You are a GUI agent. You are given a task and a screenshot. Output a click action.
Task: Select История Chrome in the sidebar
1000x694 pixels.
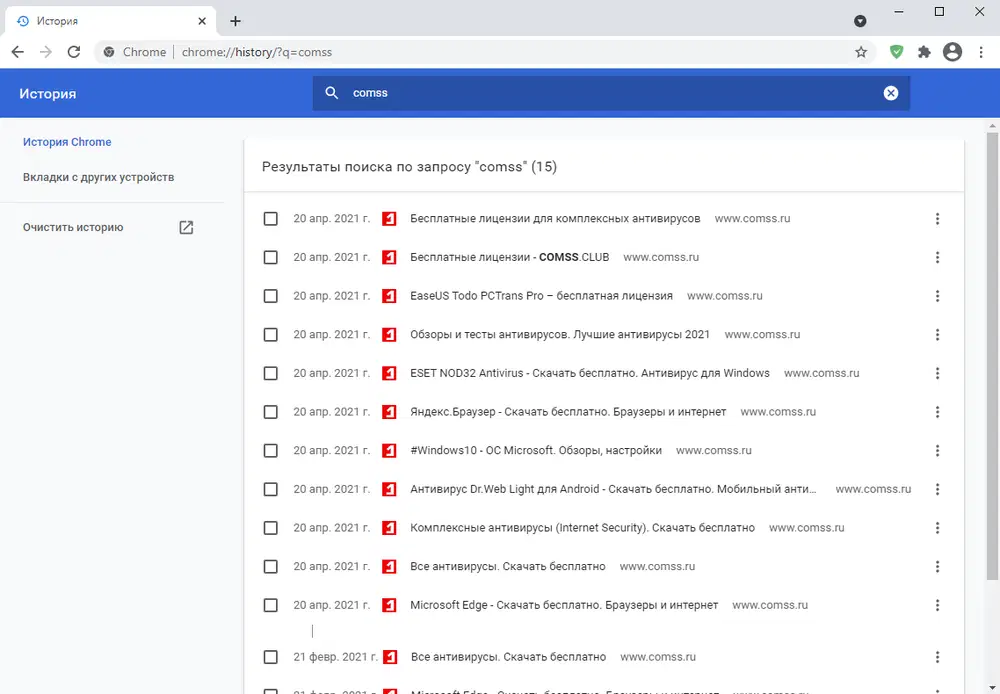pyautogui.click(x=67, y=142)
